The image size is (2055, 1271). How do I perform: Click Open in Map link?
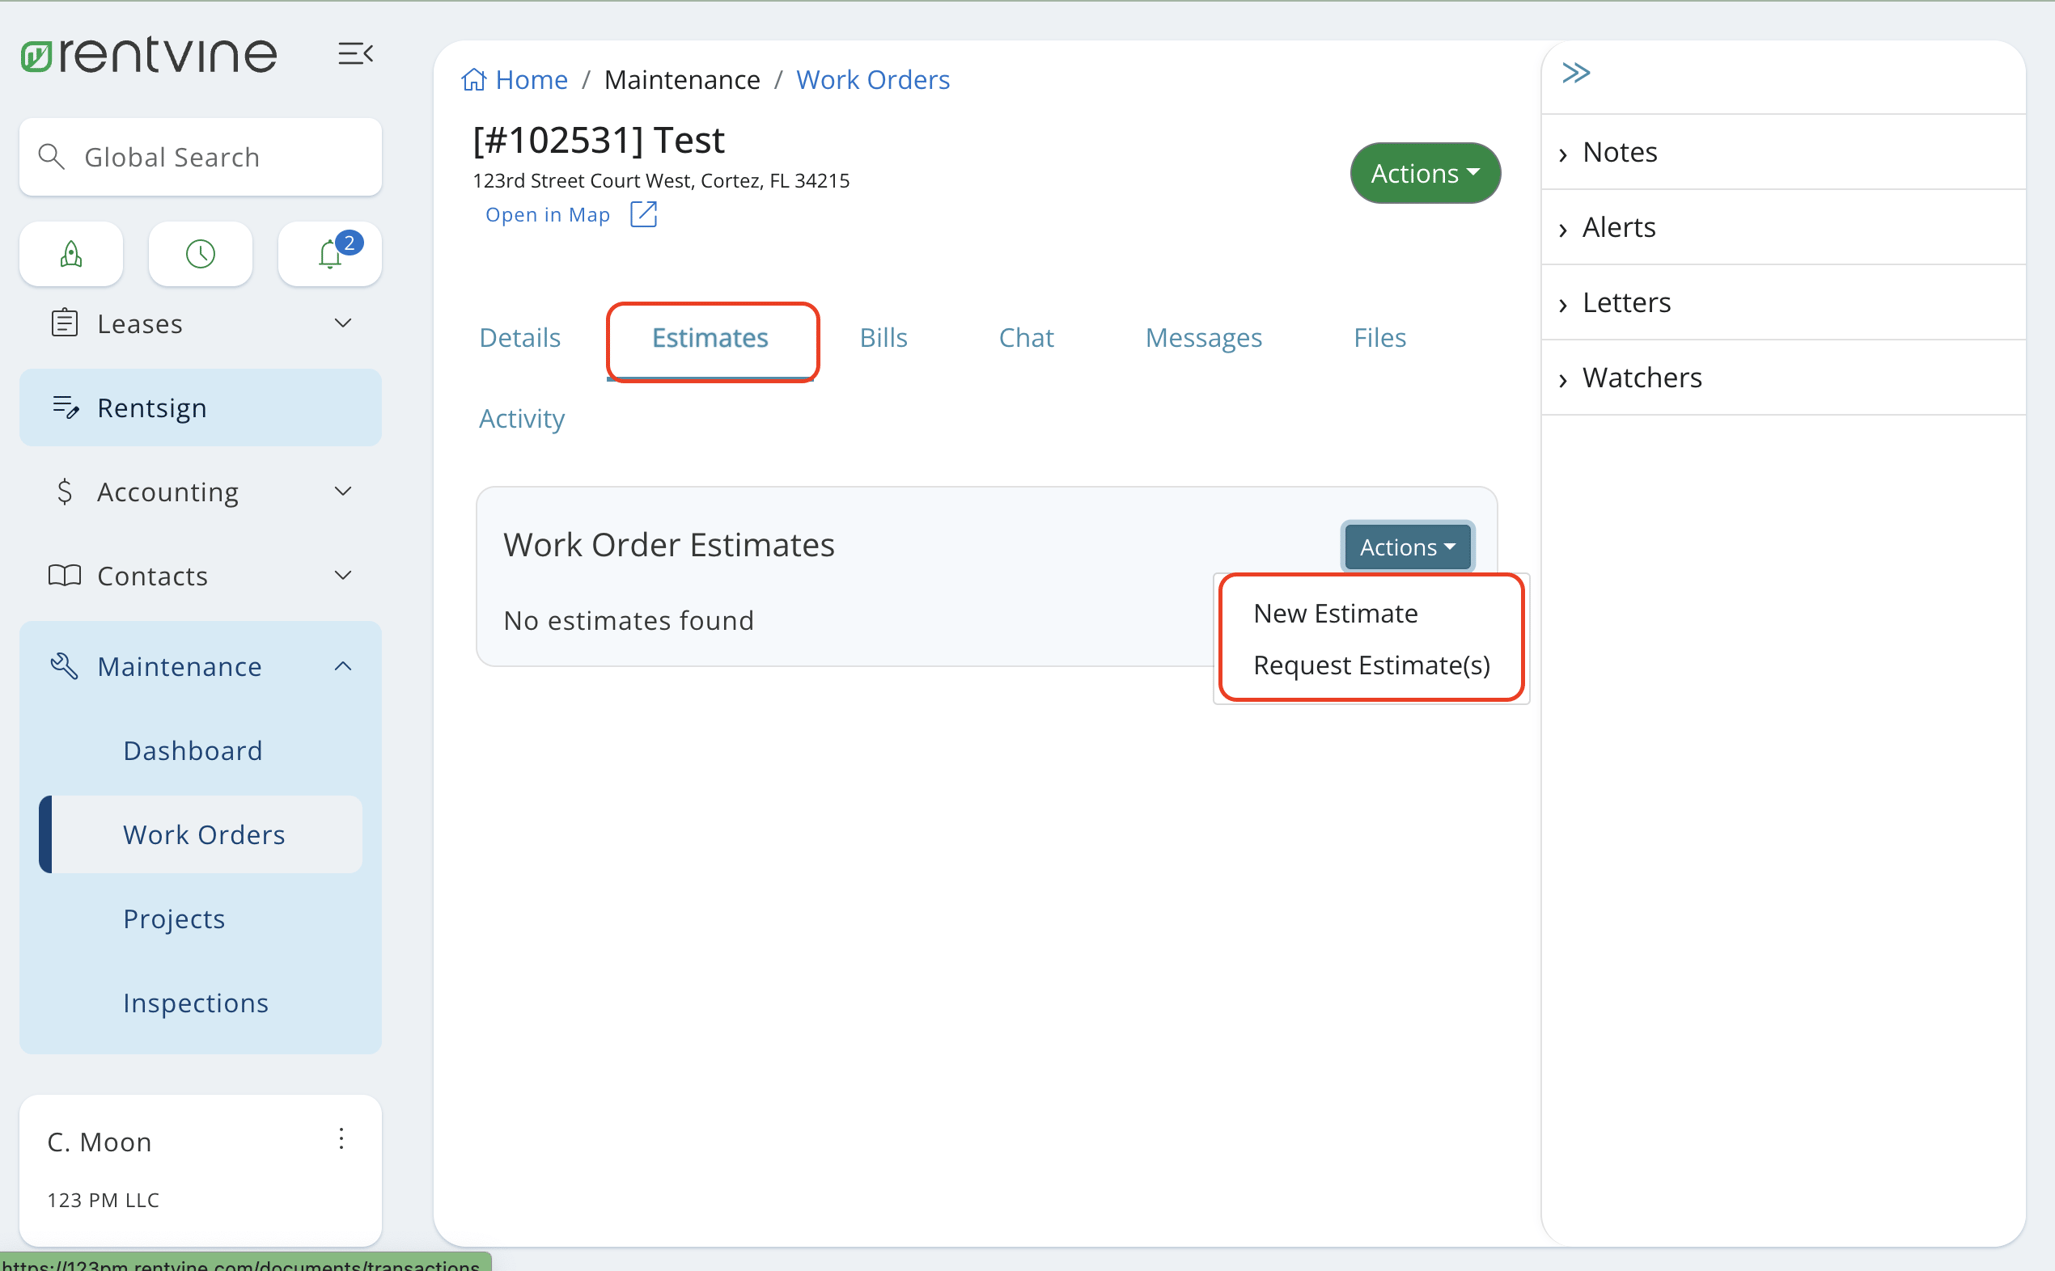pyautogui.click(x=548, y=214)
